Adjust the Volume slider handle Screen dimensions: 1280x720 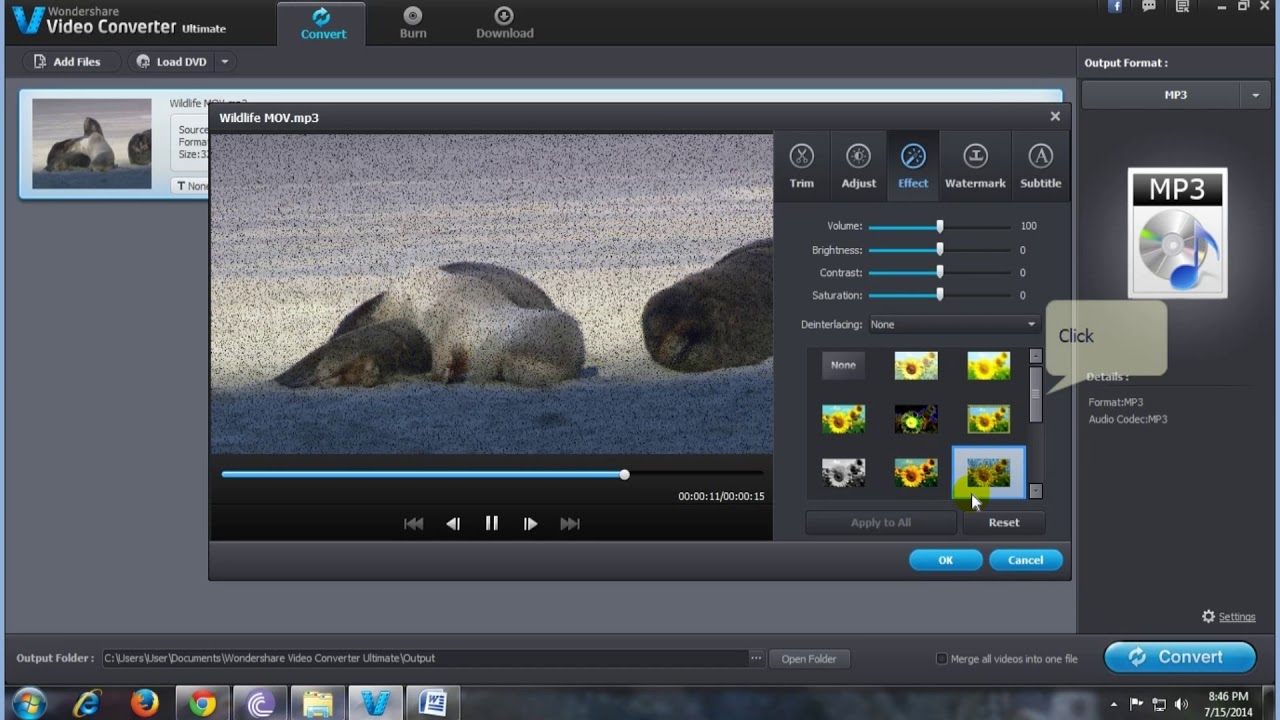(939, 227)
